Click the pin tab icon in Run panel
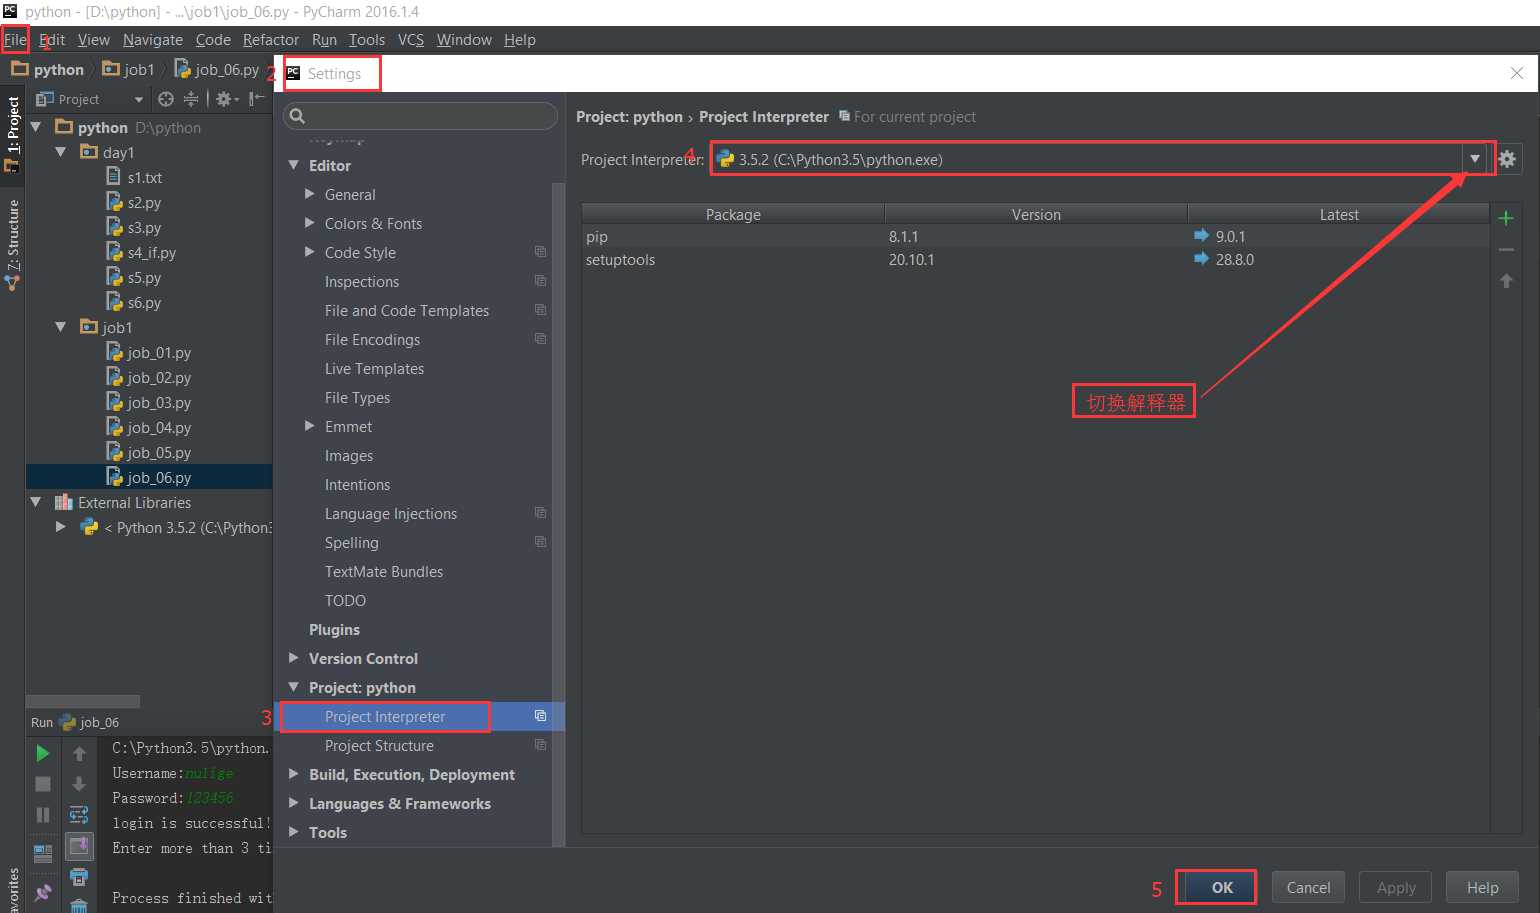1540x913 pixels. 43,891
